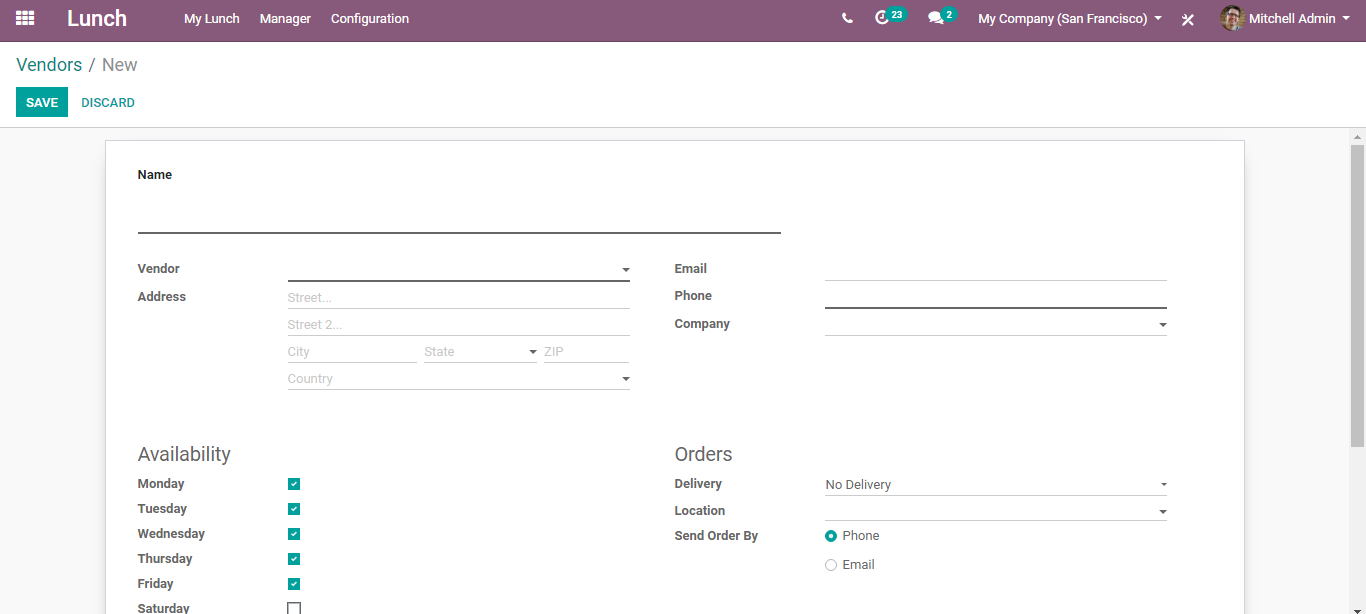Screen dimensions: 1366x614
Task: Select Email as Send Order By option
Action: (831, 565)
